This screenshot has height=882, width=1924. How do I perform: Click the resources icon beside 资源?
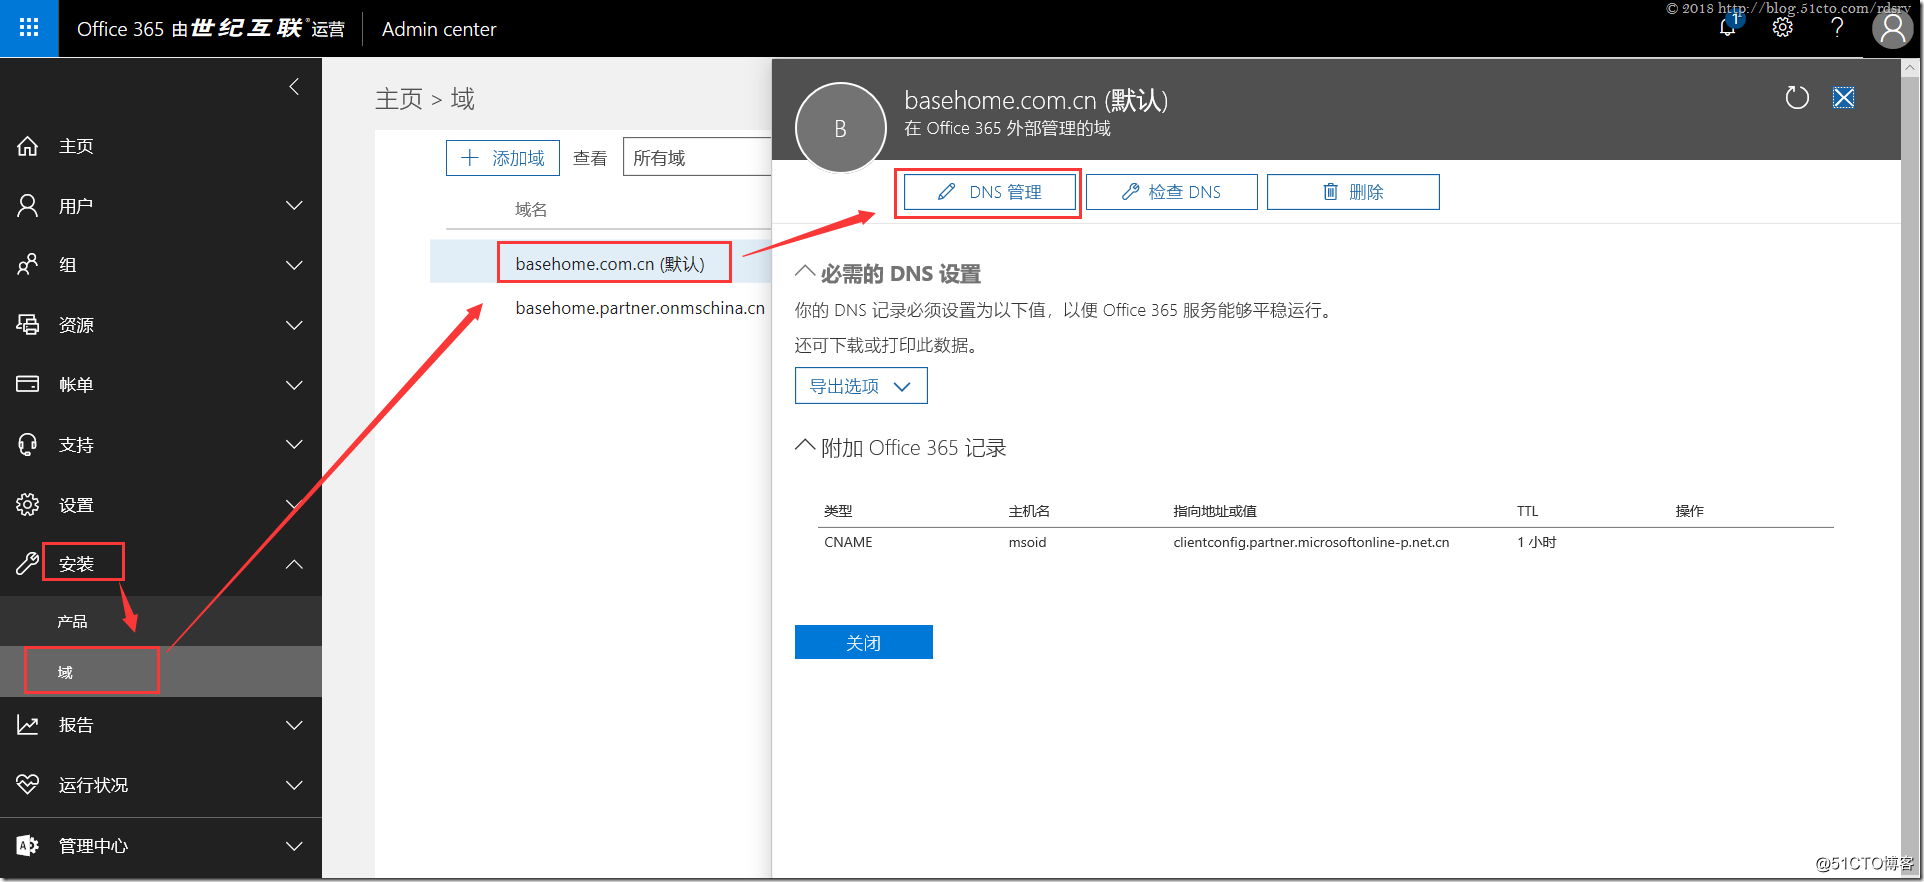28,325
